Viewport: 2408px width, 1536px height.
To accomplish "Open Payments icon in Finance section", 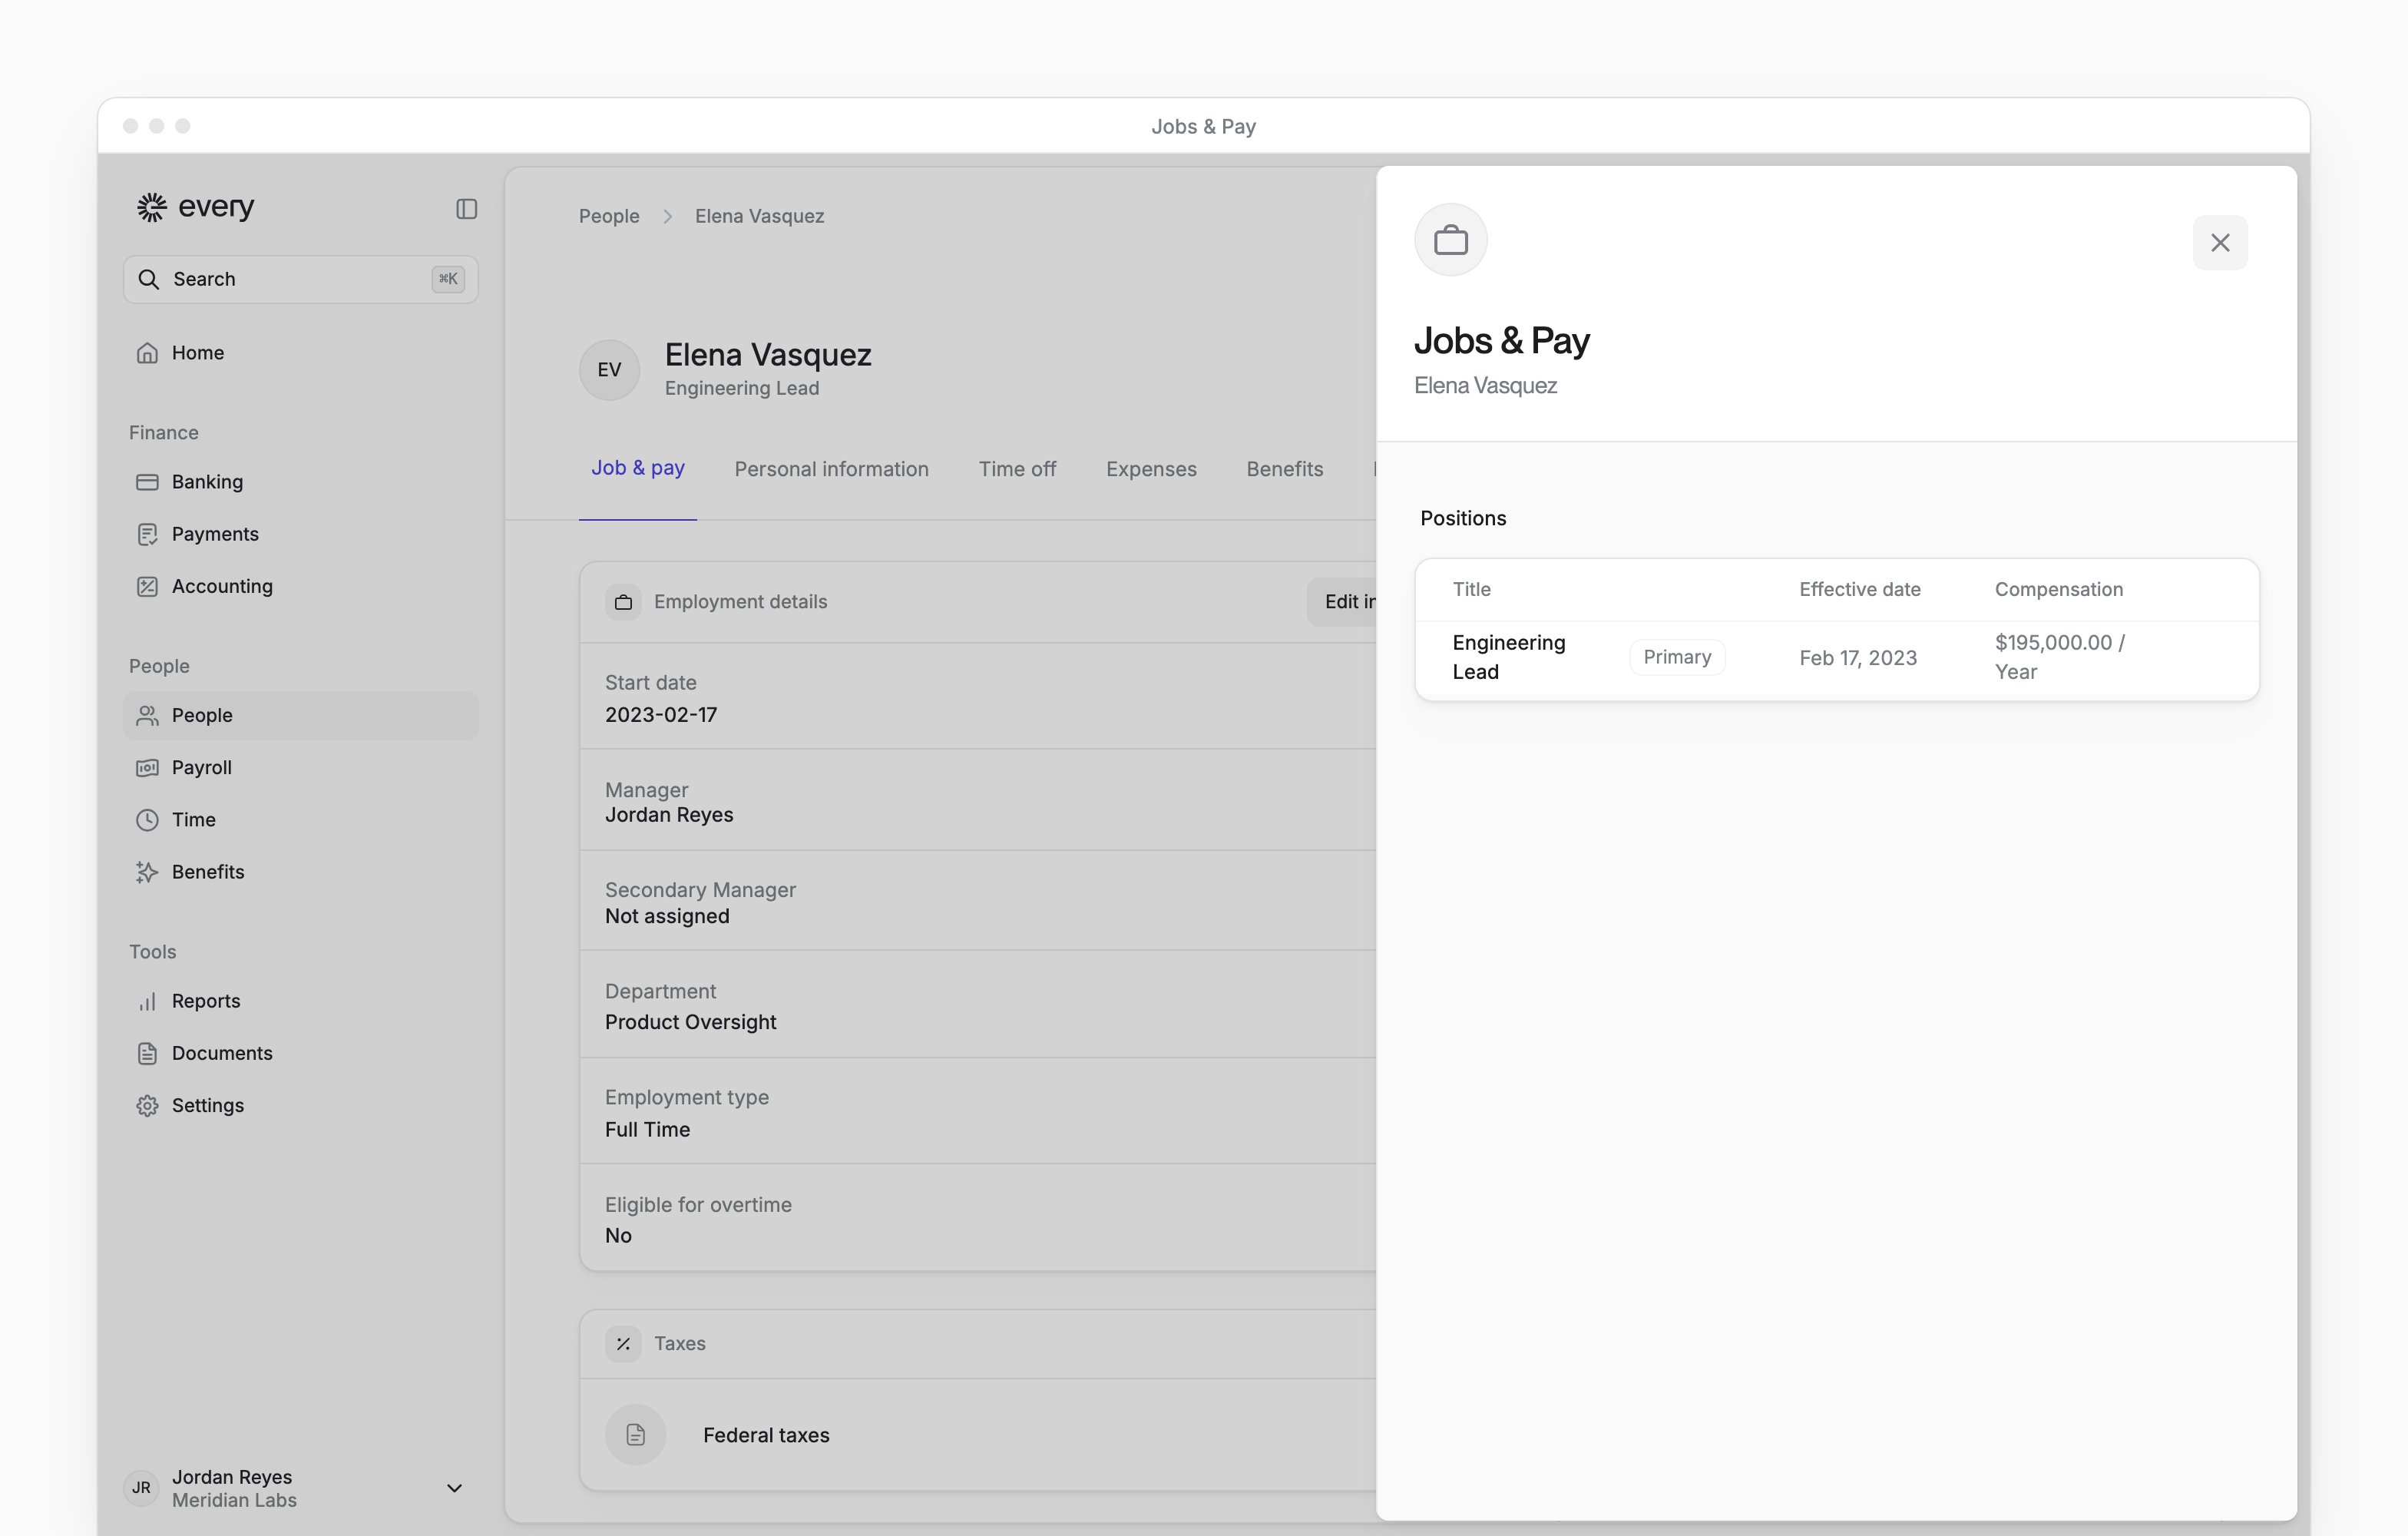I will point(147,534).
